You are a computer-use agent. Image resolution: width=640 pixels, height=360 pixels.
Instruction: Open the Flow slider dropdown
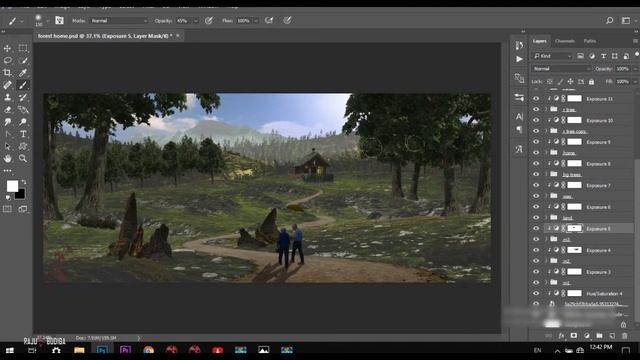(256, 21)
